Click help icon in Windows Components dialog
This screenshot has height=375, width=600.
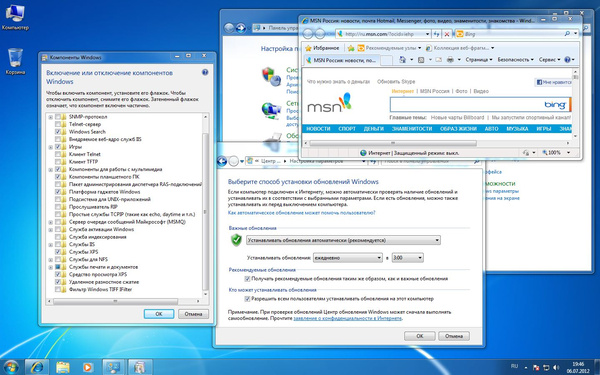(x=205, y=72)
